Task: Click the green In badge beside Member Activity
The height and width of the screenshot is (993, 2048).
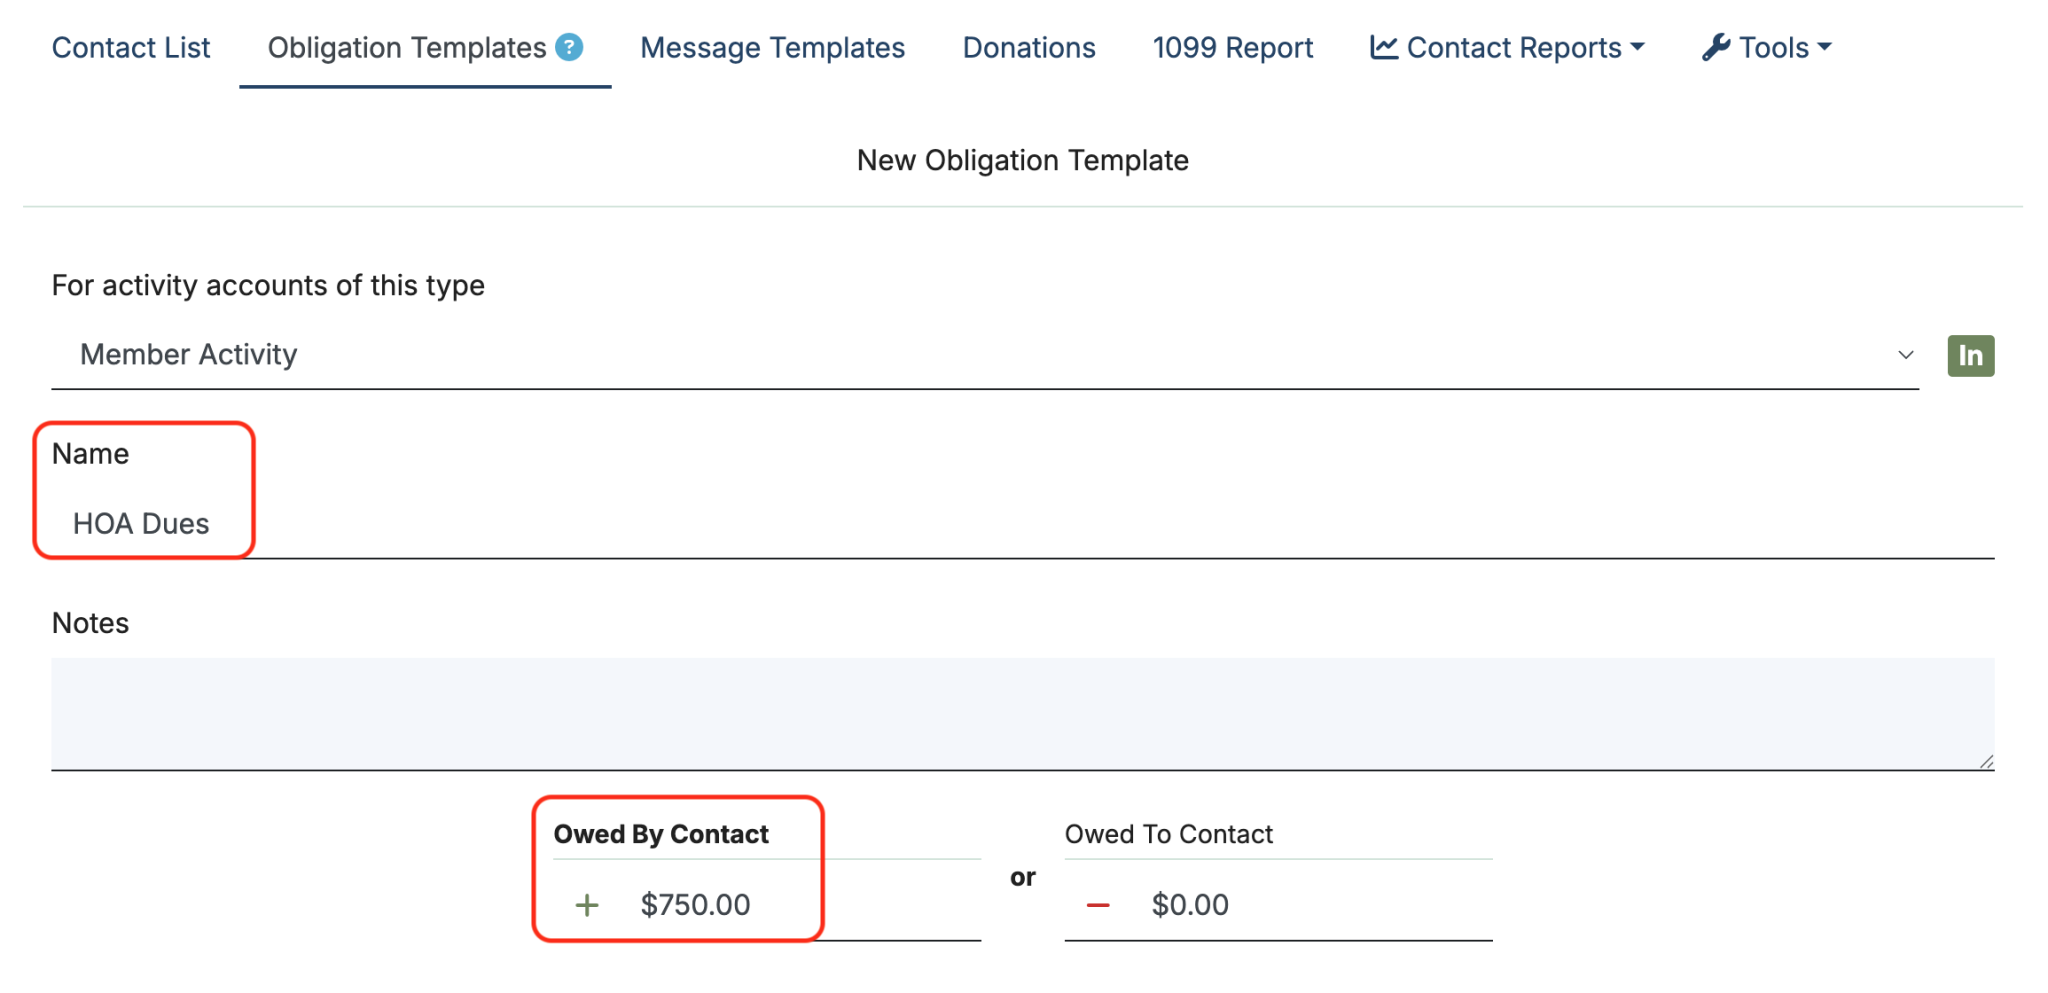Action: tap(1970, 355)
